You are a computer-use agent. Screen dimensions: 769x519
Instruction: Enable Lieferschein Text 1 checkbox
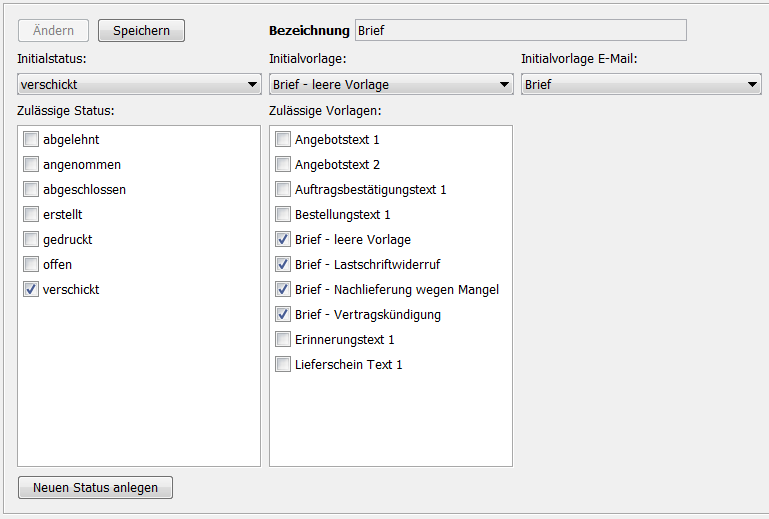click(x=284, y=365)
